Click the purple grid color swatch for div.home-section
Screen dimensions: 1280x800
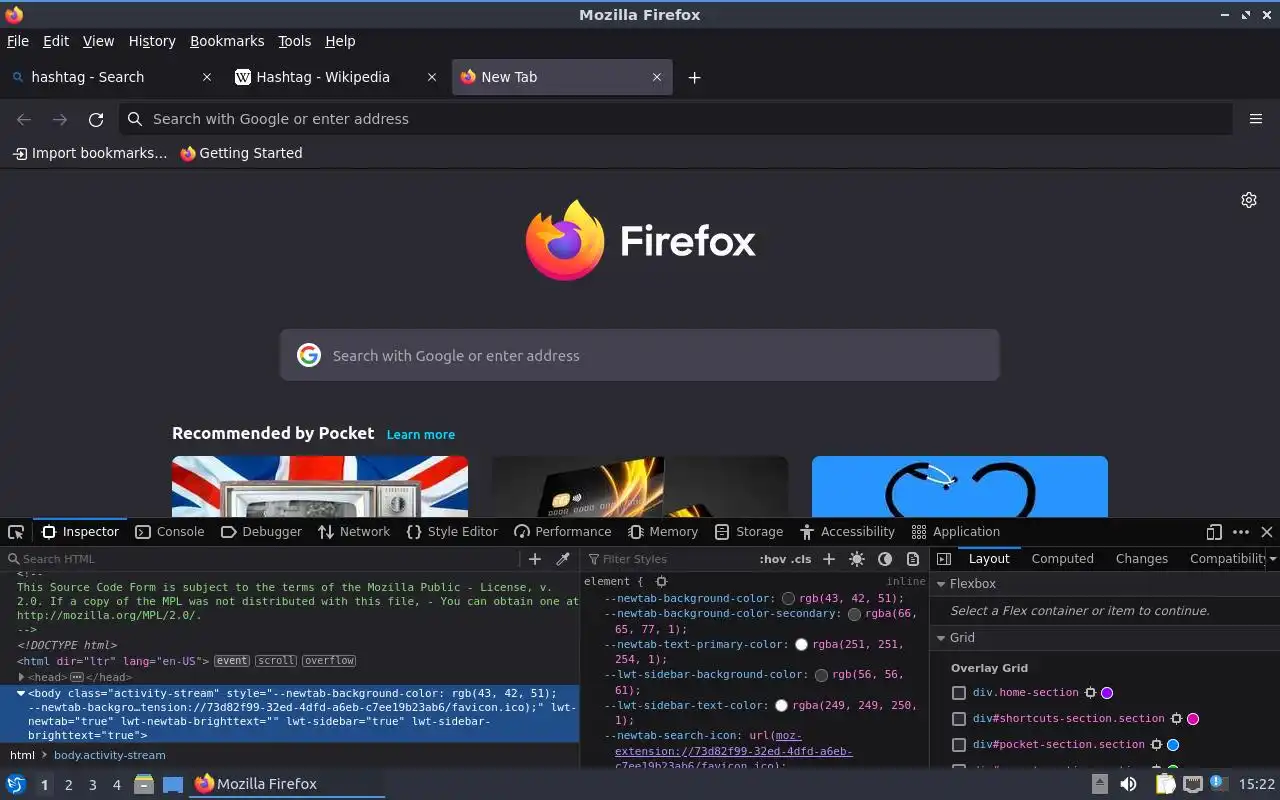click(1107, 692)
